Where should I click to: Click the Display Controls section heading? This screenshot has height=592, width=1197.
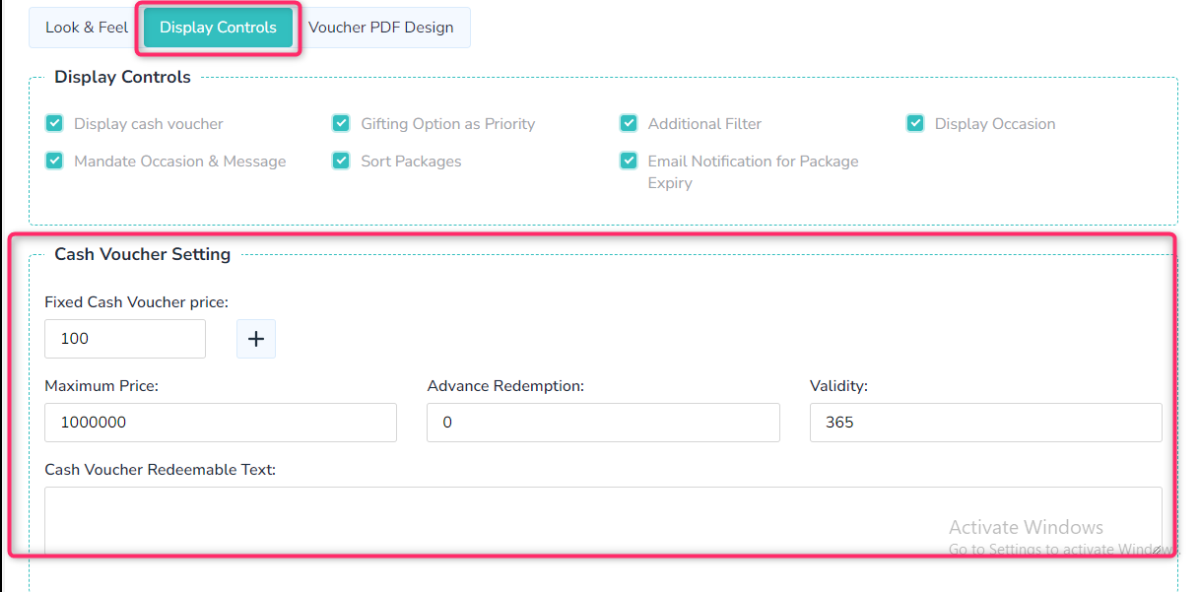123,77
